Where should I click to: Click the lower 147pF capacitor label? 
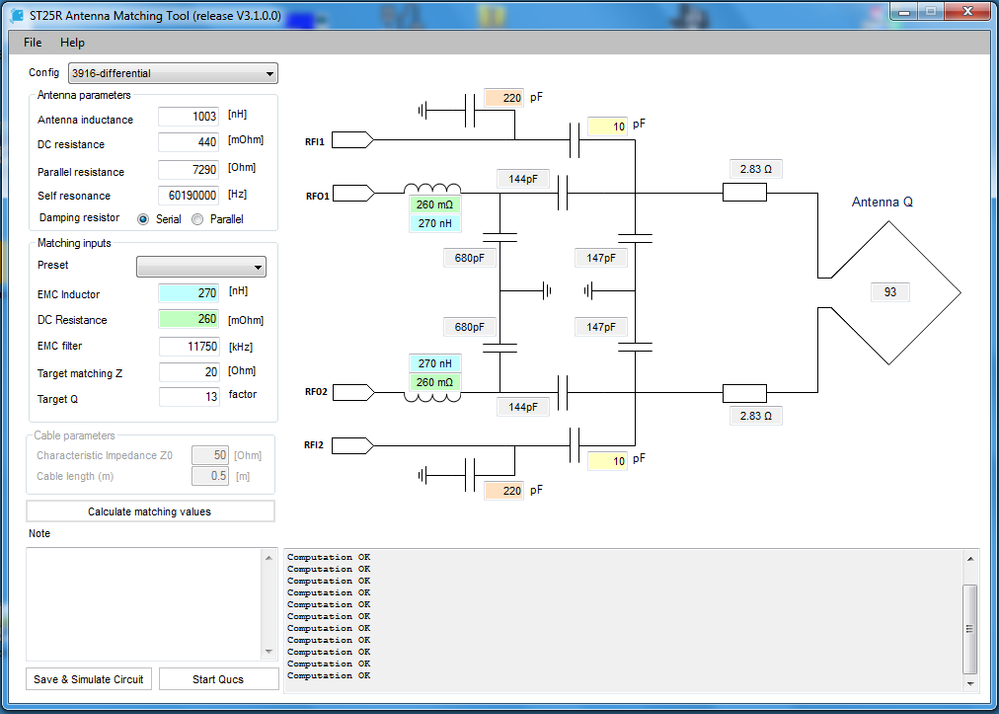coord(601,327)
